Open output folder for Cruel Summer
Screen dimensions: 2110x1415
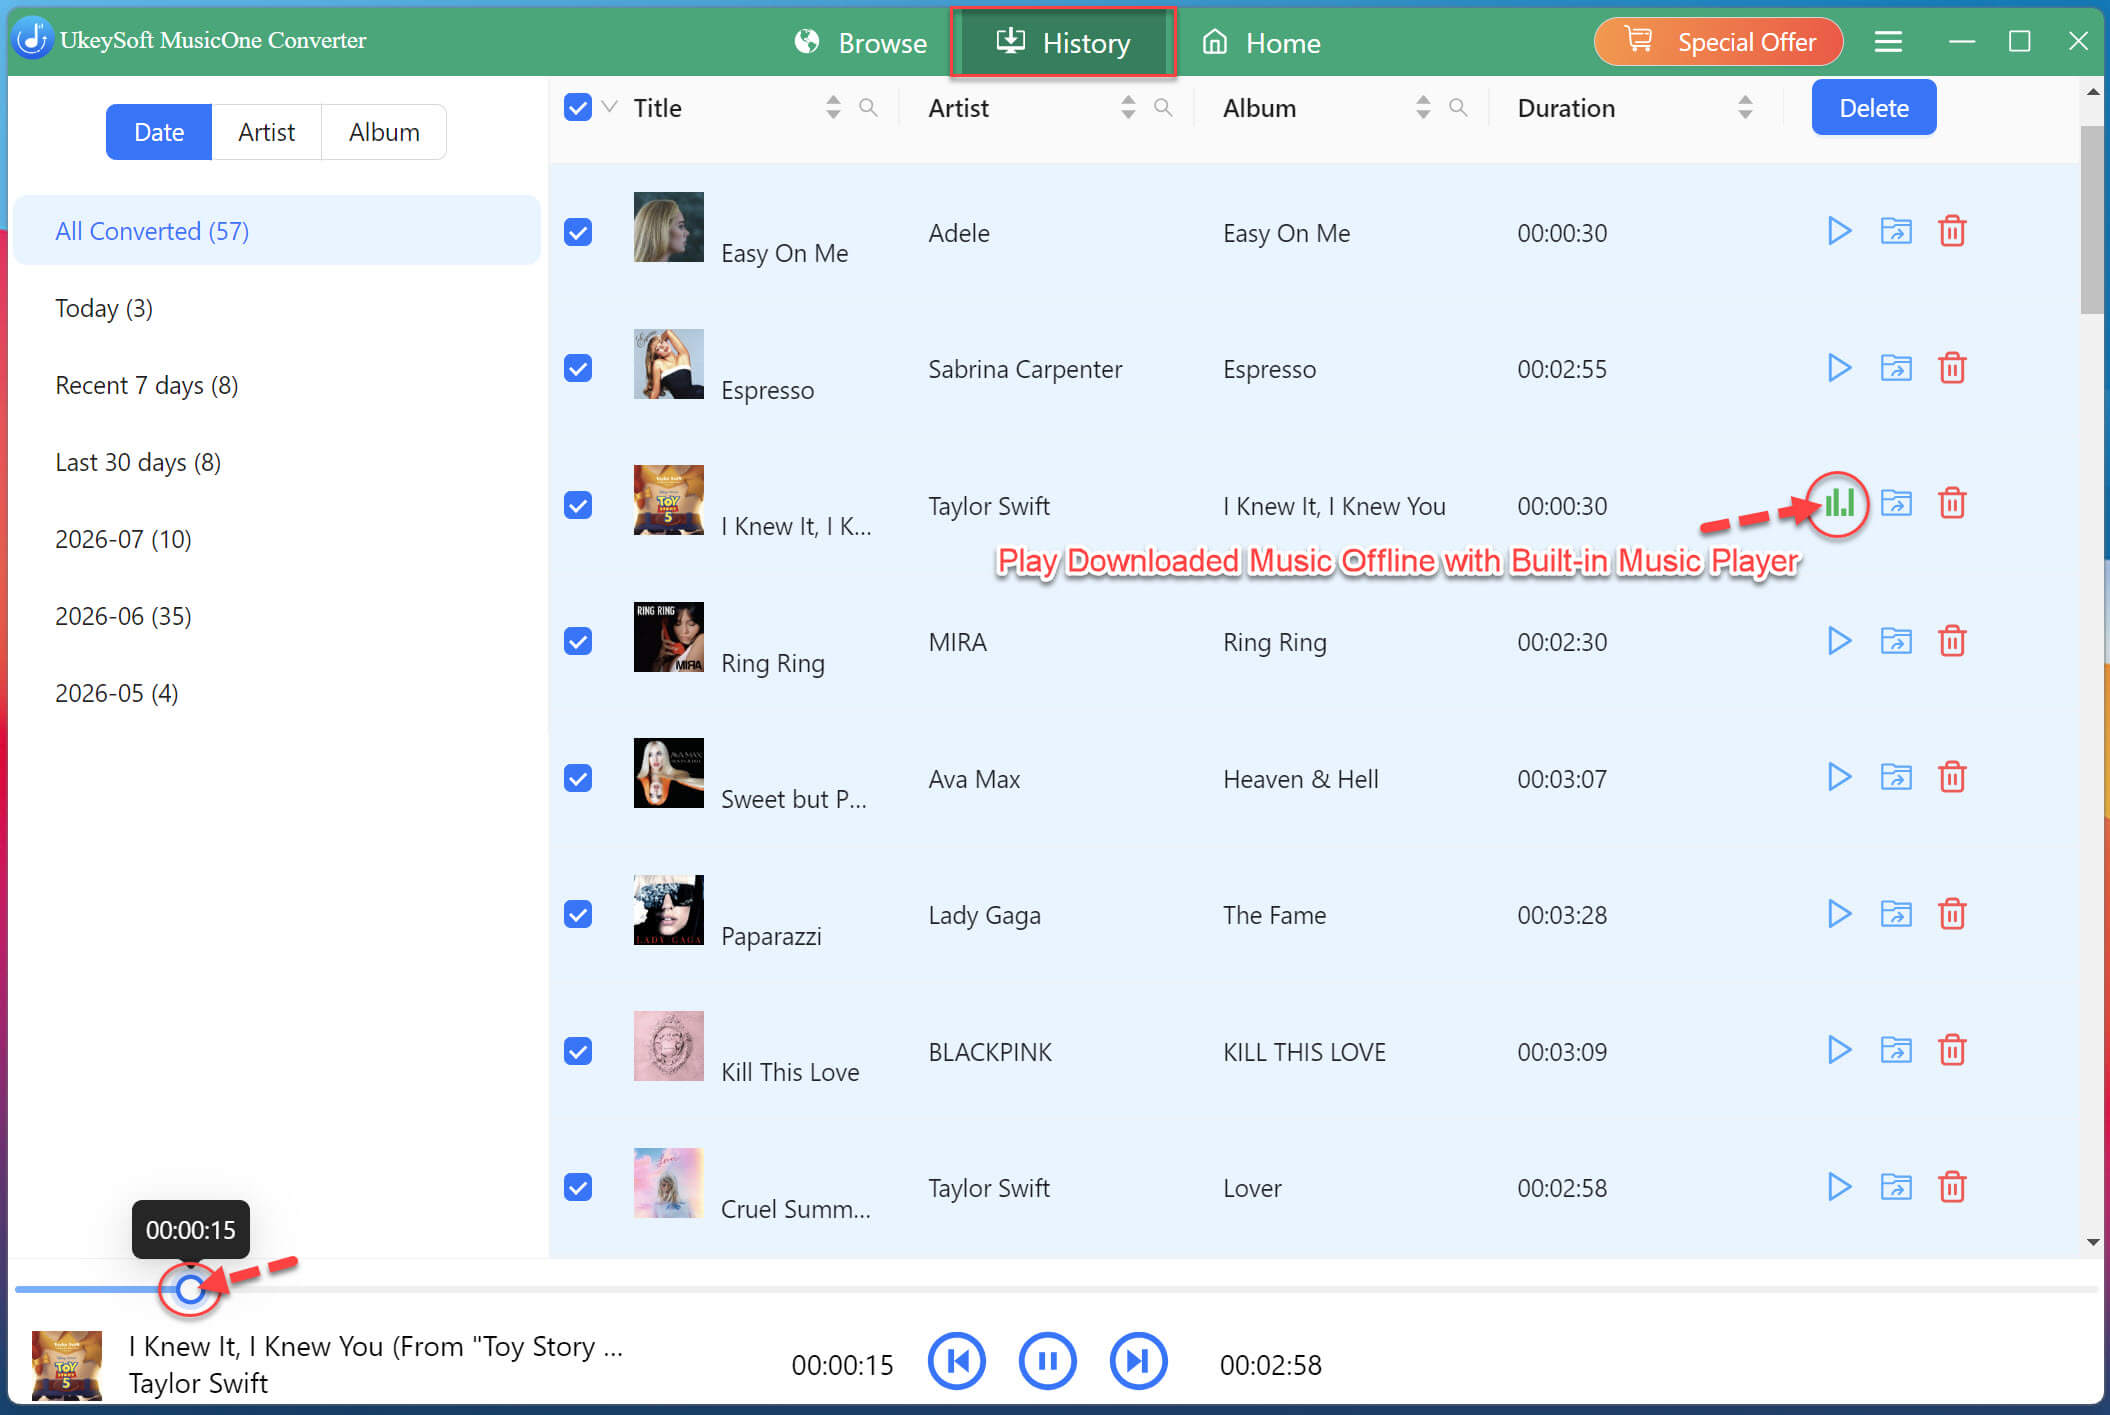[1895, 1187]
